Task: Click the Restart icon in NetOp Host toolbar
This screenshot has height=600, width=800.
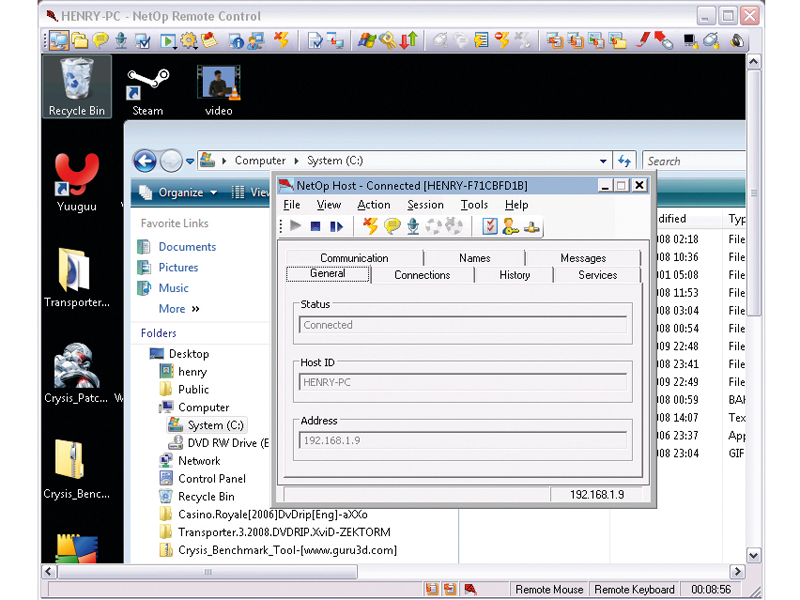Action: pyautogui.click(x=336, y=226)
